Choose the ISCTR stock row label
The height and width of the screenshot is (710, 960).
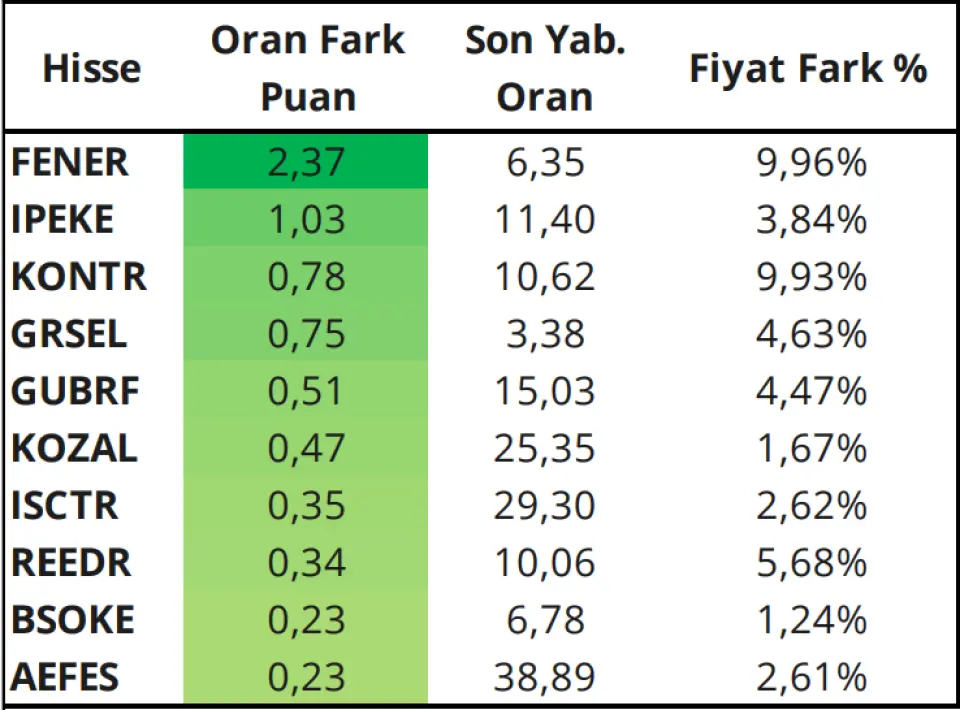point(64,506)
